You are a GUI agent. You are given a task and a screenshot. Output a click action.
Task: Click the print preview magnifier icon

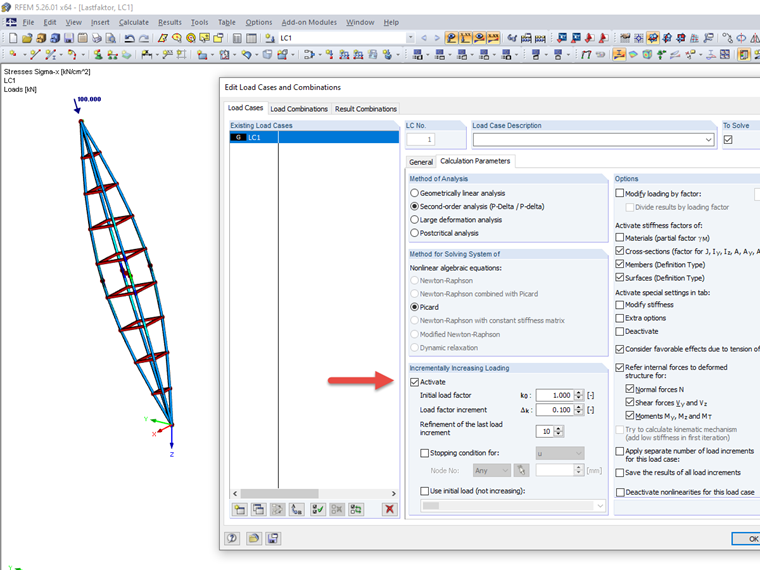[111, 38]
